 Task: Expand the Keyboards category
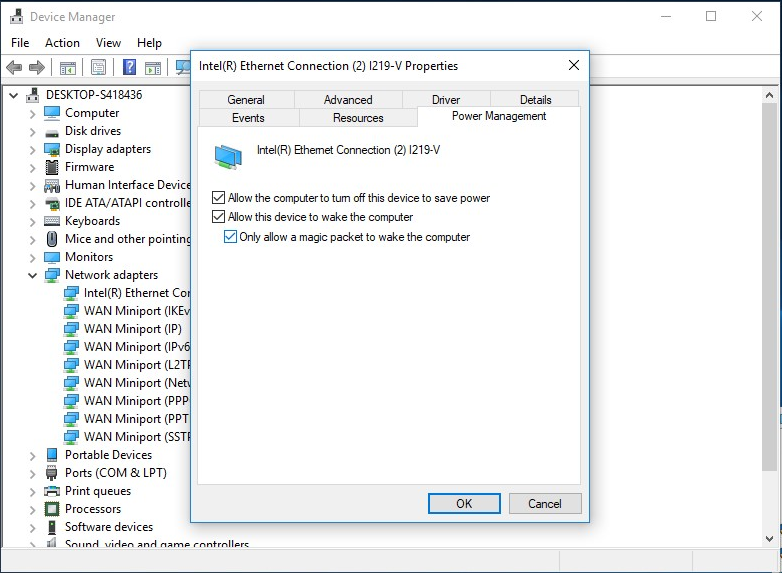[x=32, y=222]
